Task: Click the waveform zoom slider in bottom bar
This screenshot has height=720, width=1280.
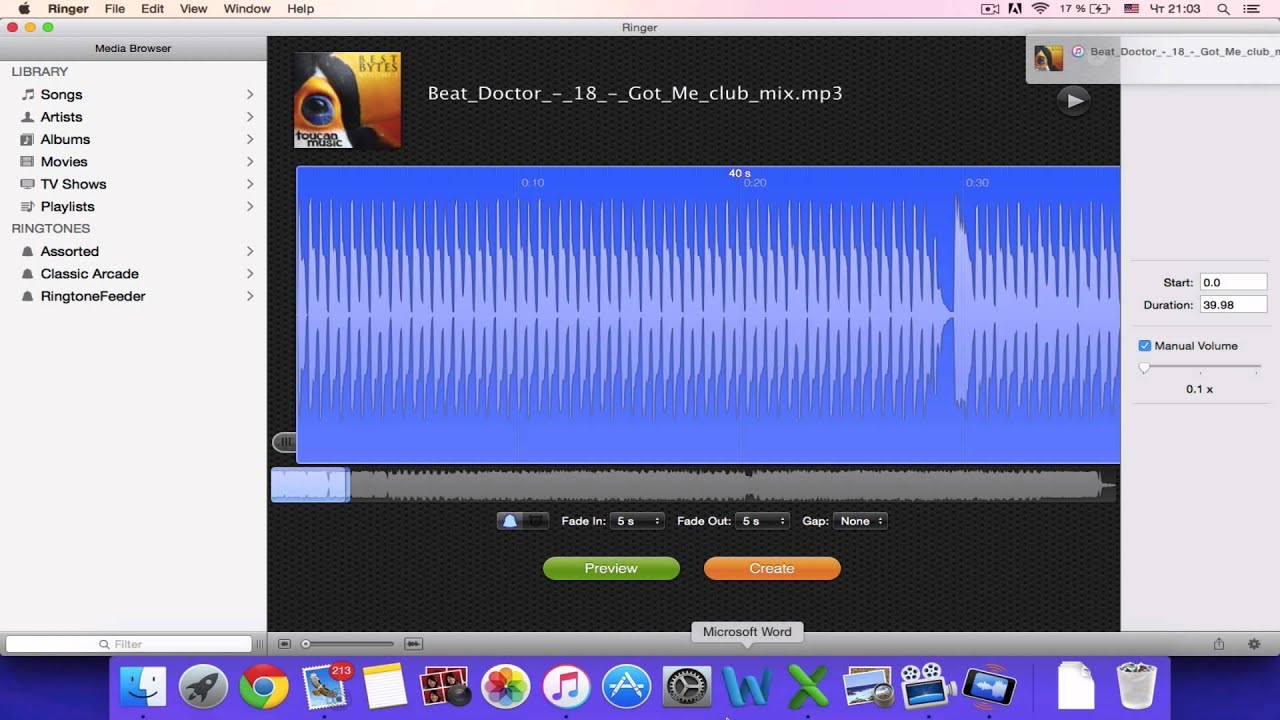Action: 348,644
